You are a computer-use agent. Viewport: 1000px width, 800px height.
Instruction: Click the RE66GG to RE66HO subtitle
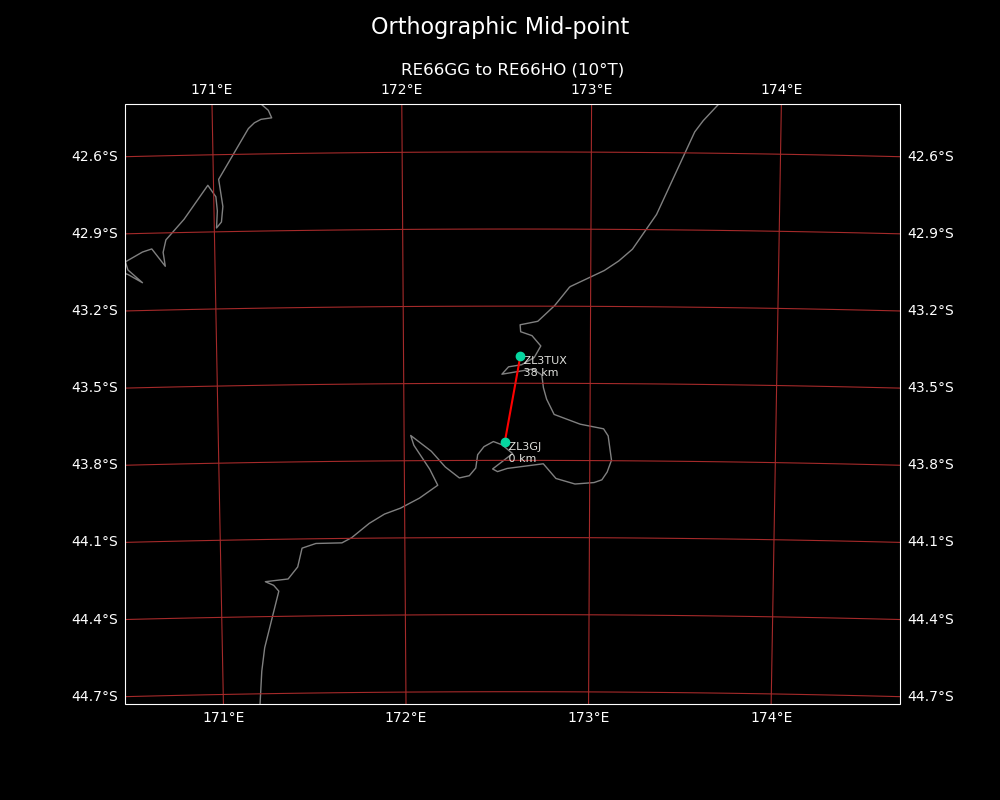pyautogui.click(x=512, y=70)
